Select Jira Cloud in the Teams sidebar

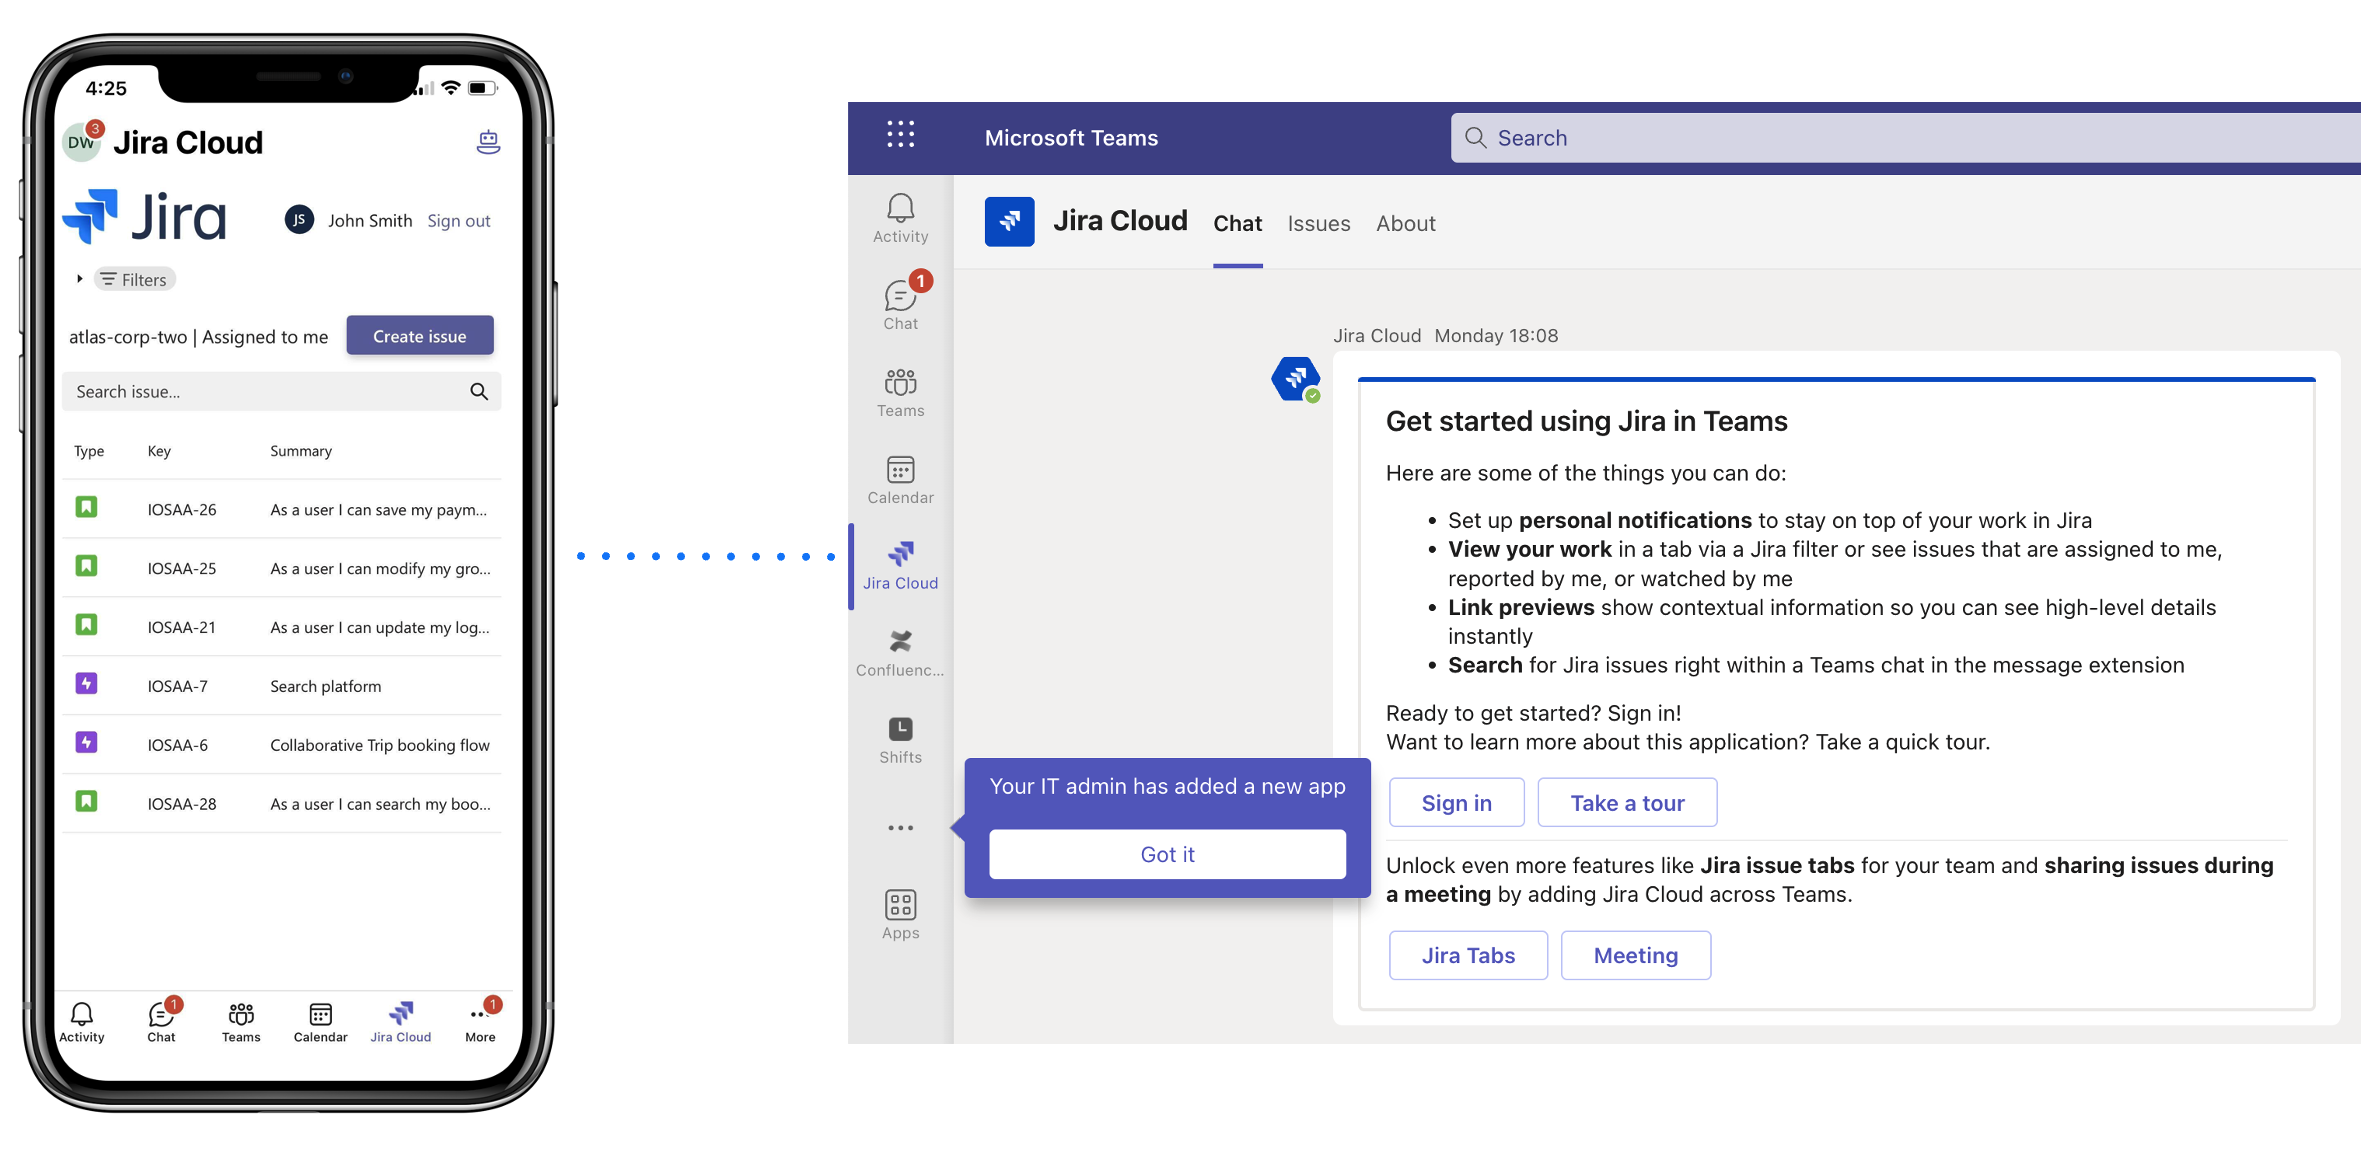(899, 563)
